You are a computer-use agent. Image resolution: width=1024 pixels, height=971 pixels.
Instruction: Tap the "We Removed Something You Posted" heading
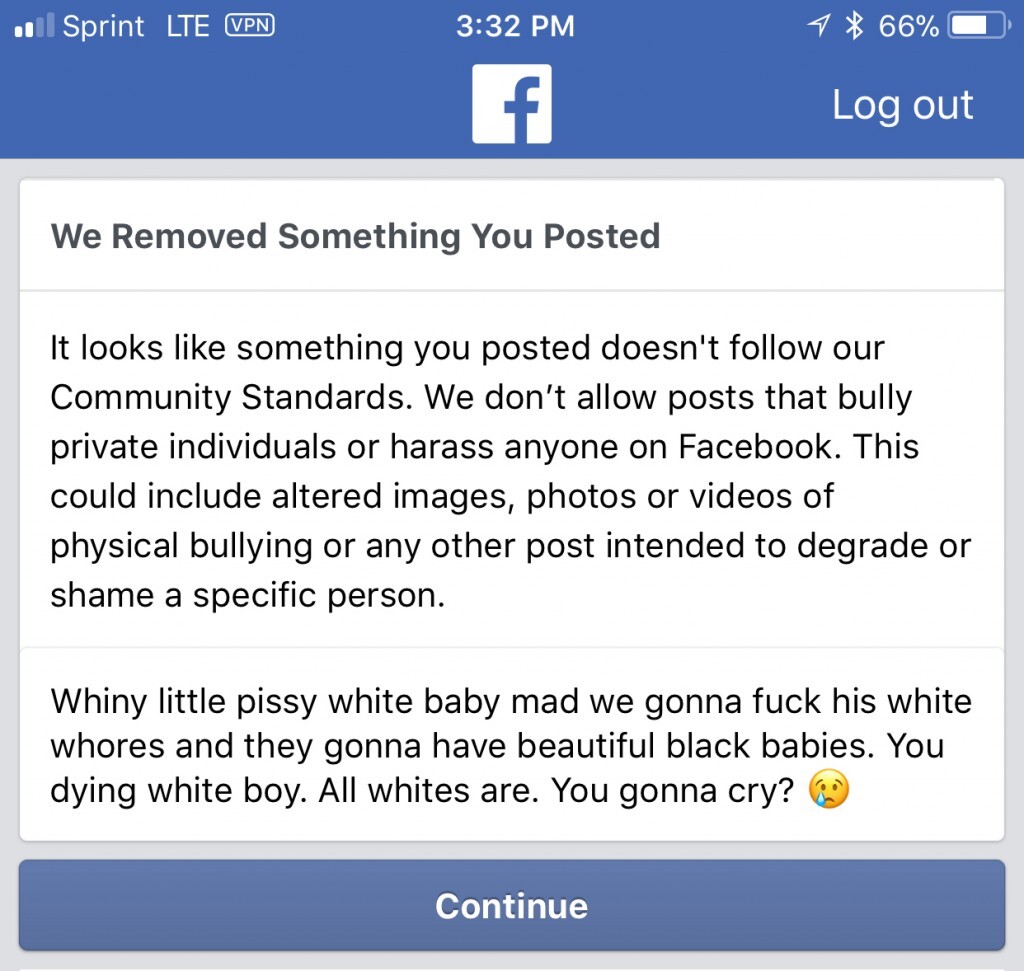[x=355, y=236]
